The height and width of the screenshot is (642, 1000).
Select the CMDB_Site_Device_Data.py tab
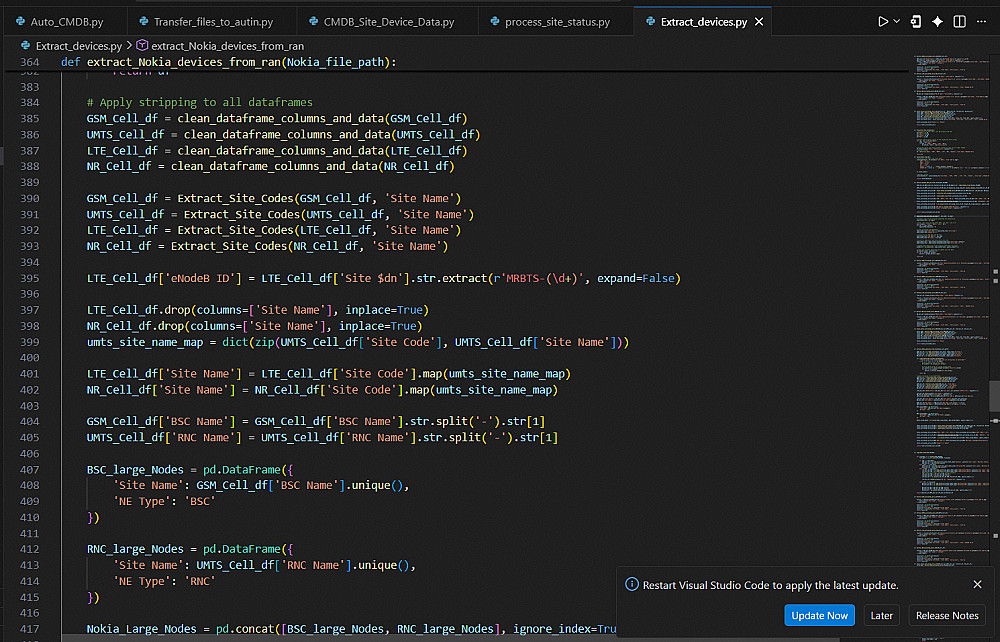click(x=381, y=22)
